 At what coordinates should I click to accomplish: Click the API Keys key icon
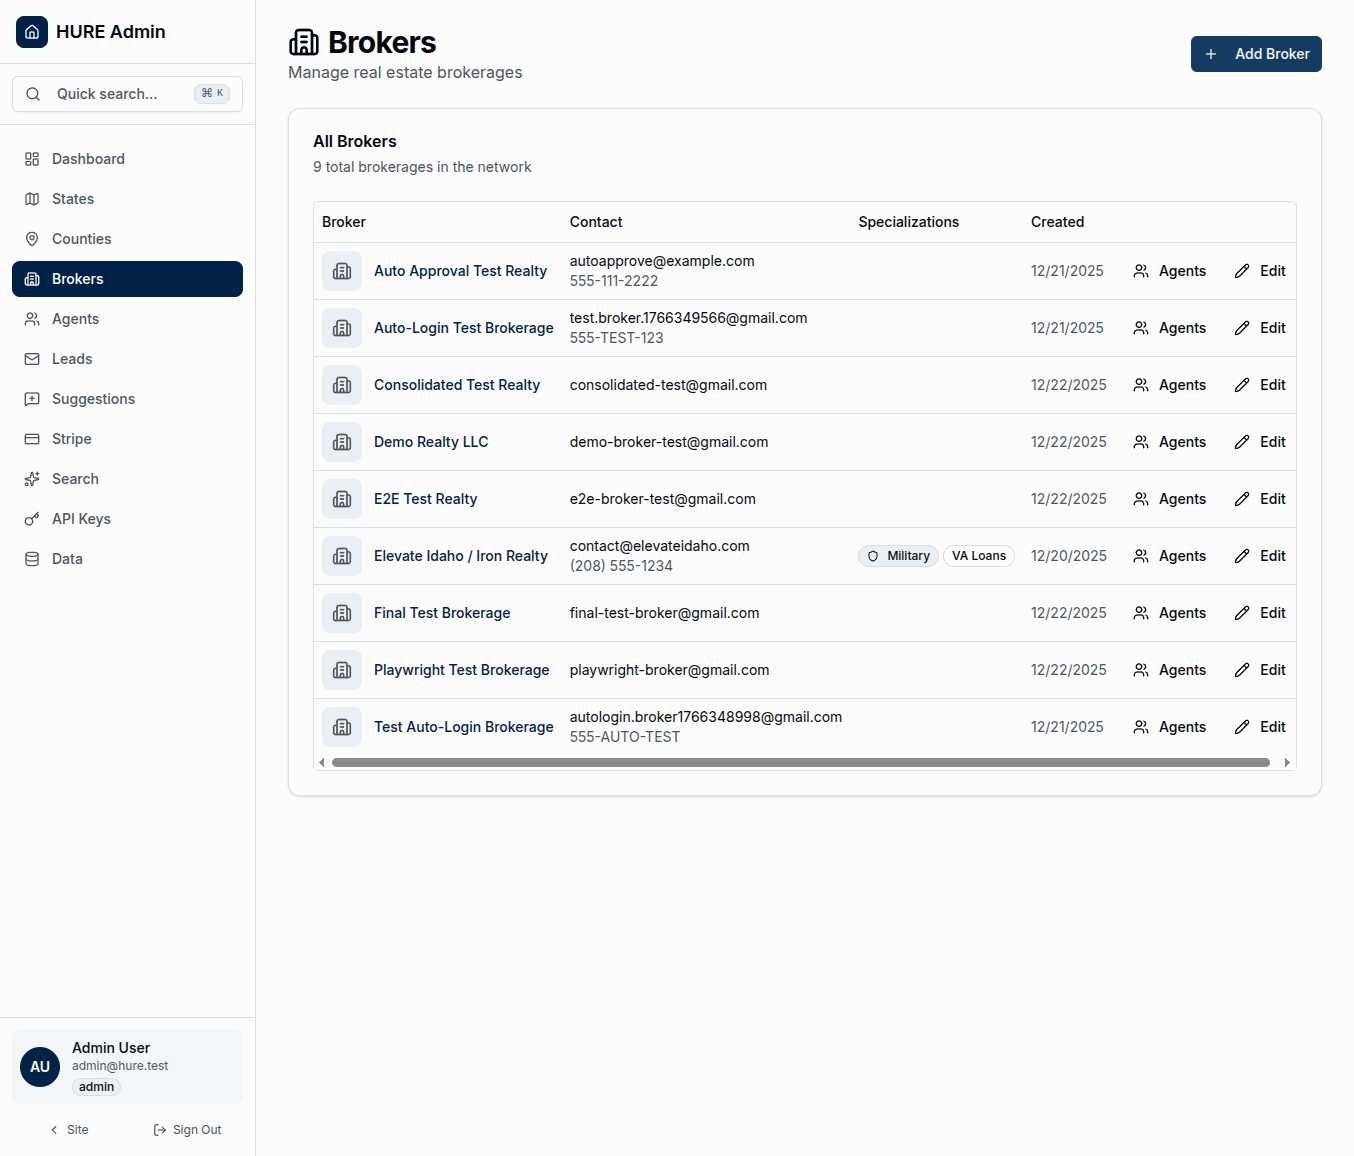[x=31, y=519]
